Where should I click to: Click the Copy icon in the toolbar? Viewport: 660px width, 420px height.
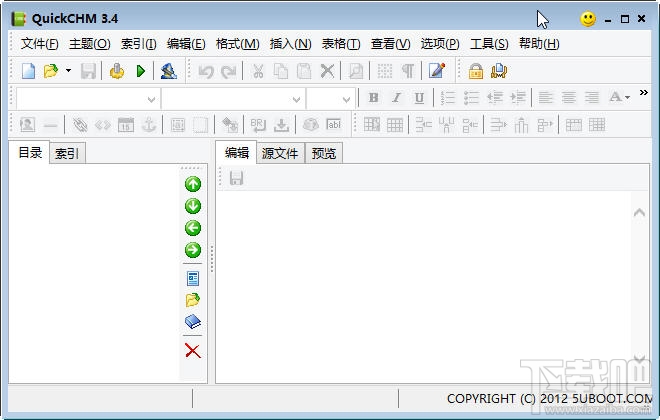coord(281,71)
